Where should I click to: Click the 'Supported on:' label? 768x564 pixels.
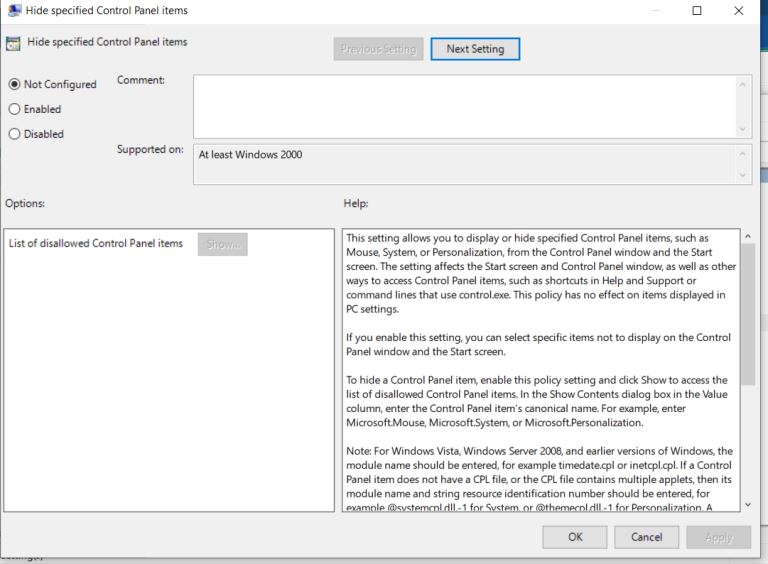tap(150, 149)
